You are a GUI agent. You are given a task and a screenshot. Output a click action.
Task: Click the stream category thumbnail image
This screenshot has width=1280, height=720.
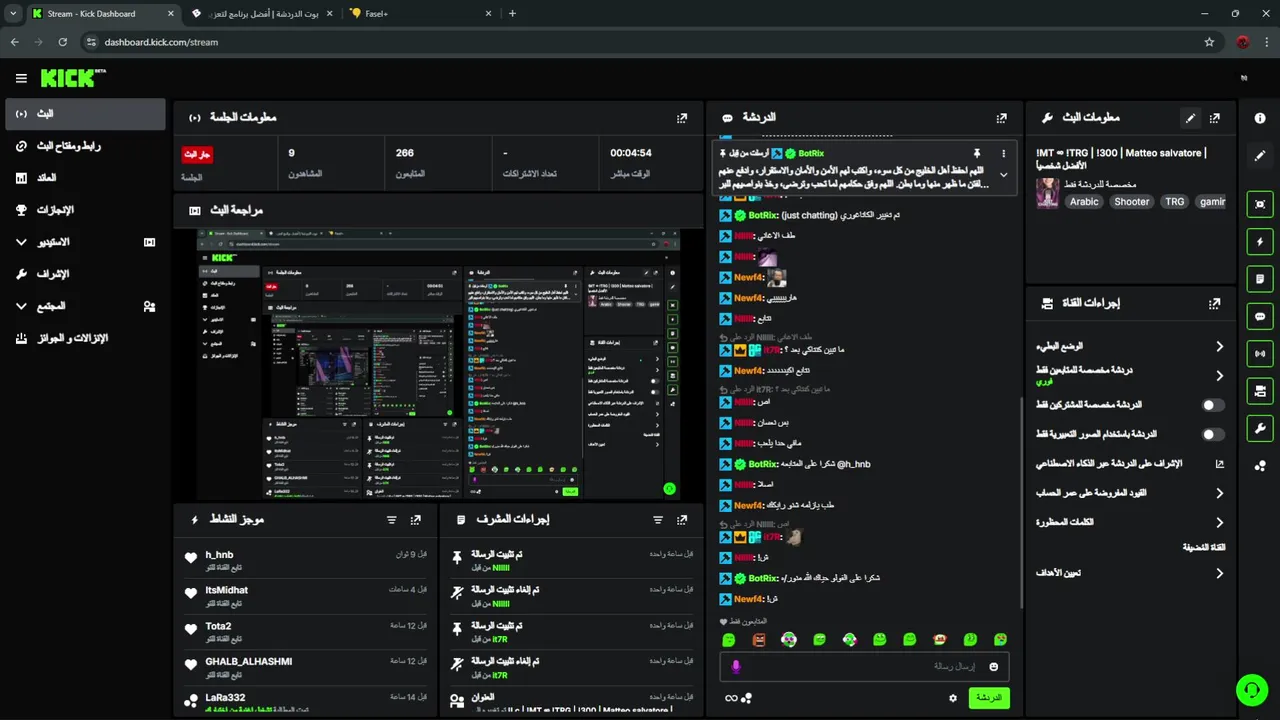(1047, 193)
